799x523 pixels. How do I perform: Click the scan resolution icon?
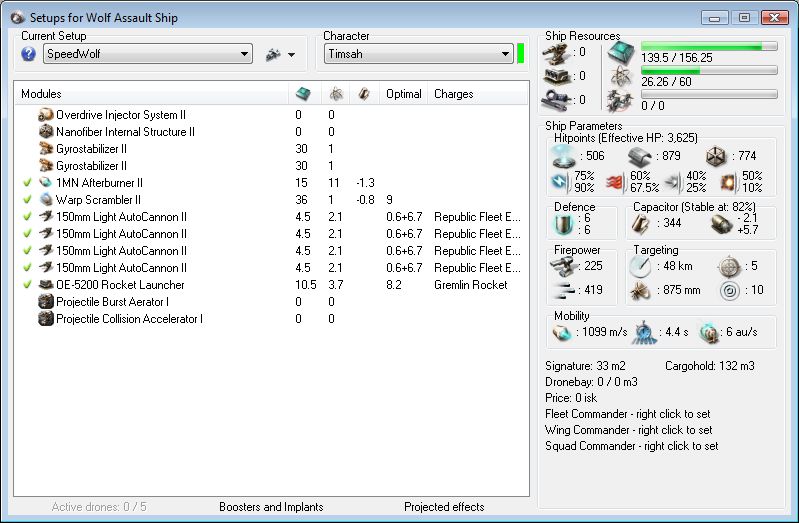[640, 291]
